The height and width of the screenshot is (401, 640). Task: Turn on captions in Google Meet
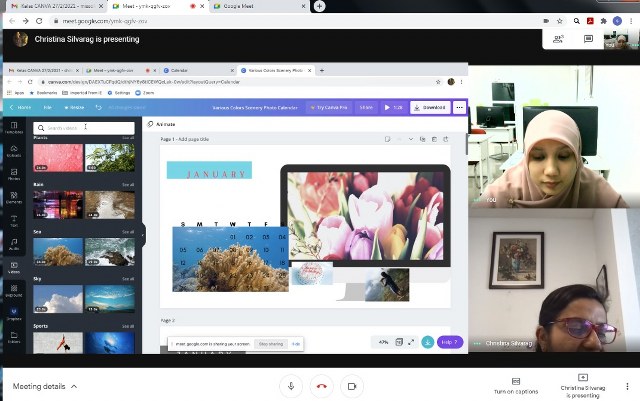click(516, 386)
